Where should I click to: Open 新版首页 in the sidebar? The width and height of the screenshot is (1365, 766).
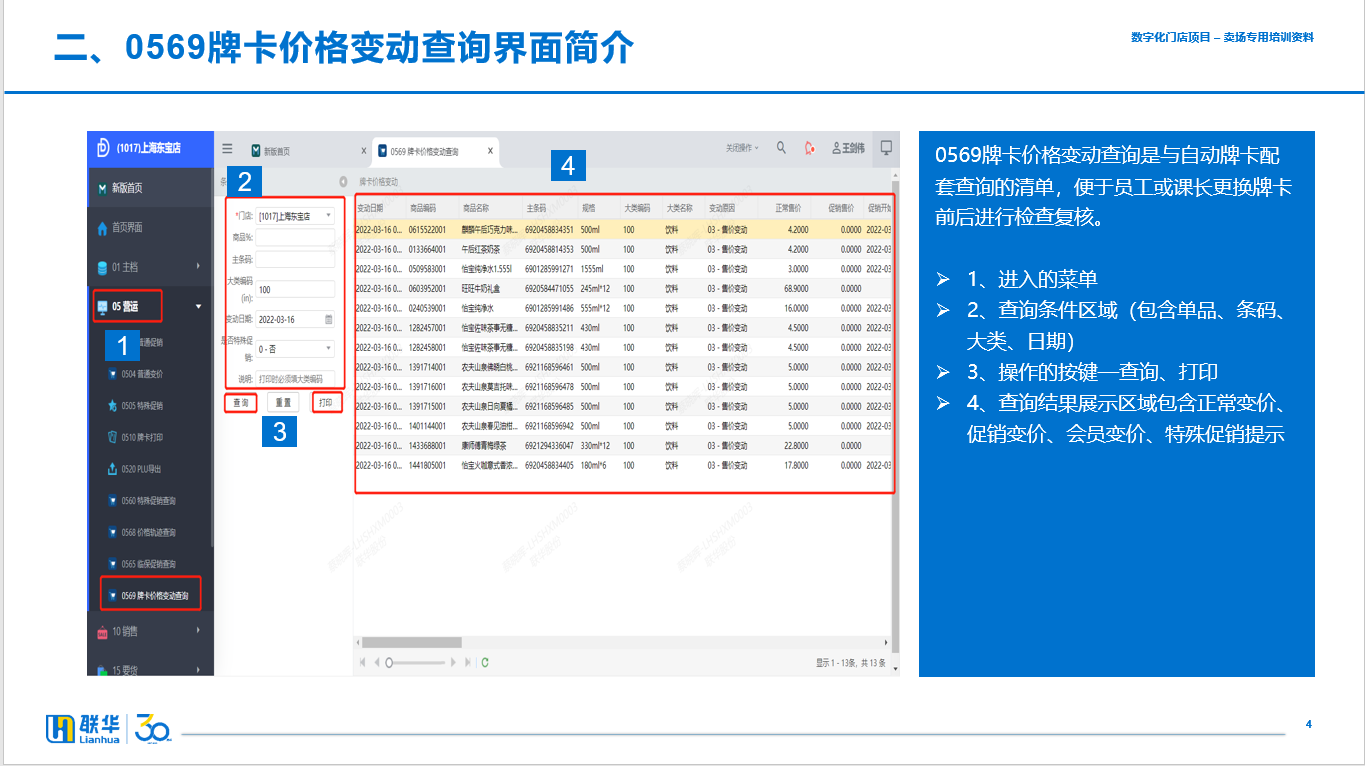pyautogui.click(x=150, y=188)
